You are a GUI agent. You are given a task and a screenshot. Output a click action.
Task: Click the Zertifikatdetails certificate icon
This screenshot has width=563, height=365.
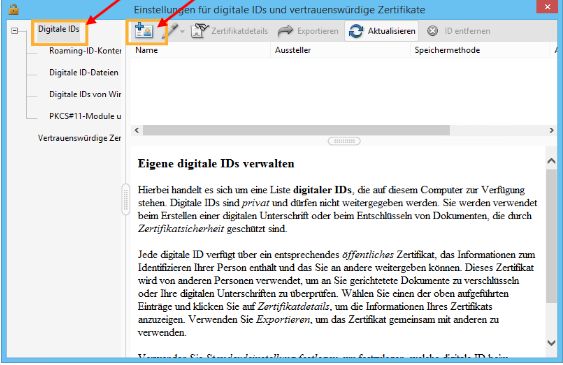(x=199, y=31)
